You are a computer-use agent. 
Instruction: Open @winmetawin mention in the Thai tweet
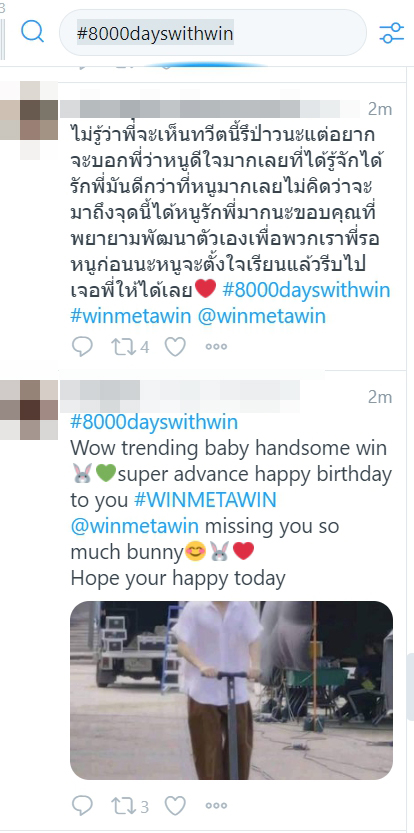[261, 316]
